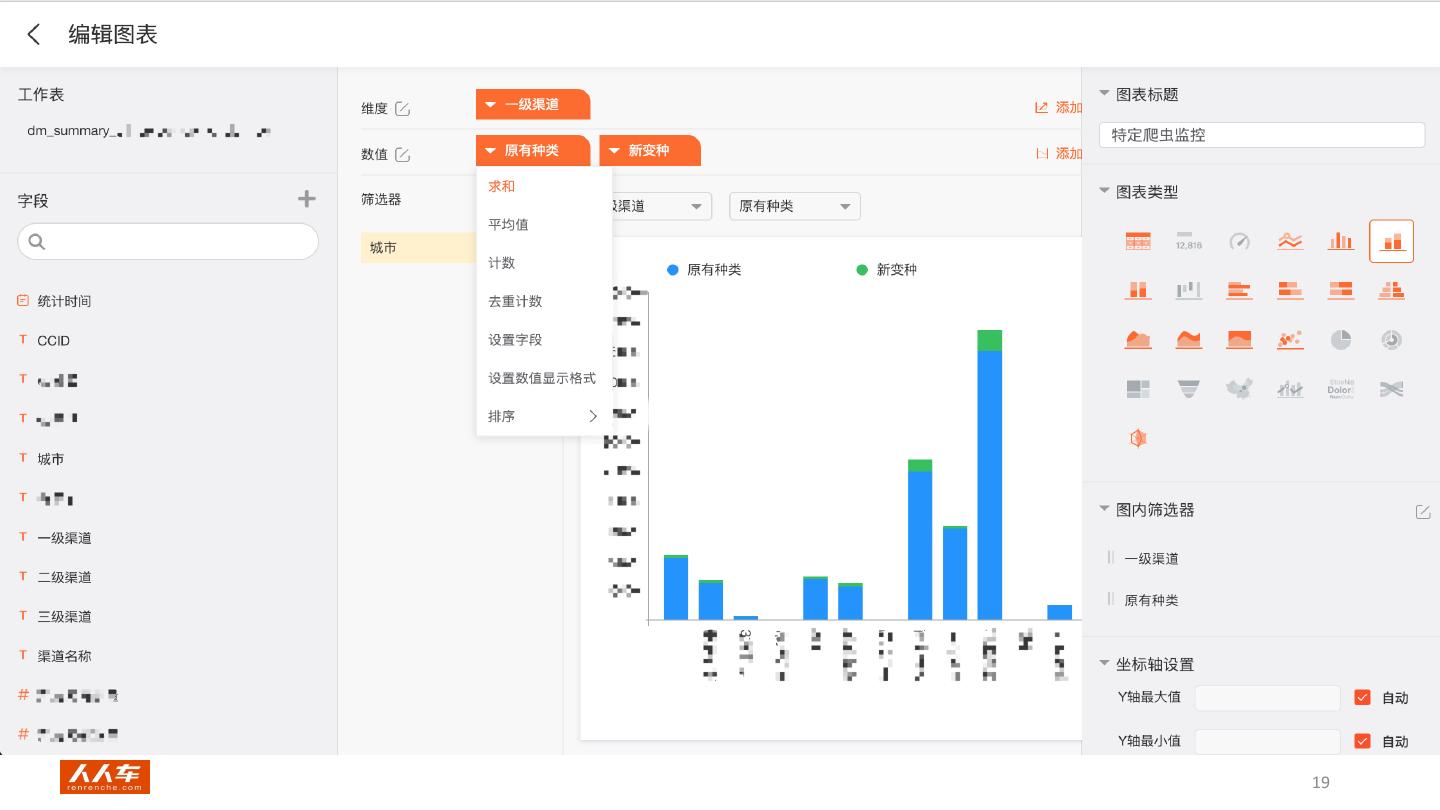This screenshot has width=1440, height=810.
Task: Click the plus button to add field
Action: coord(307,199)
